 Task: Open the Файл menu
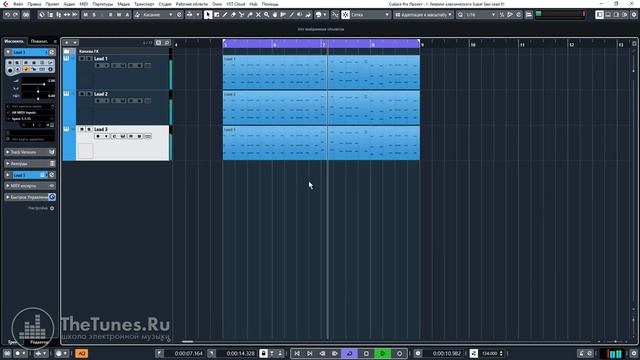click(18, 4)
